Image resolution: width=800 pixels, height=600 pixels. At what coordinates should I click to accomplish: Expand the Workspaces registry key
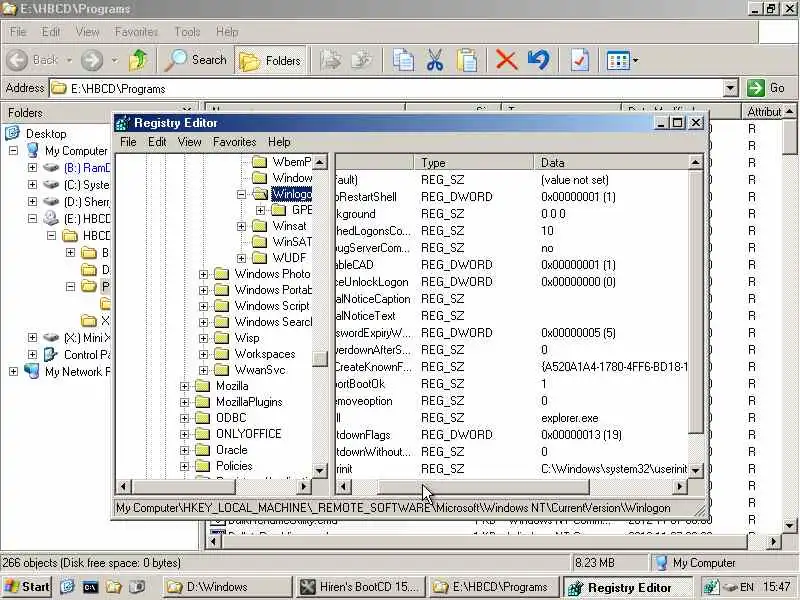tap(203, 355)
